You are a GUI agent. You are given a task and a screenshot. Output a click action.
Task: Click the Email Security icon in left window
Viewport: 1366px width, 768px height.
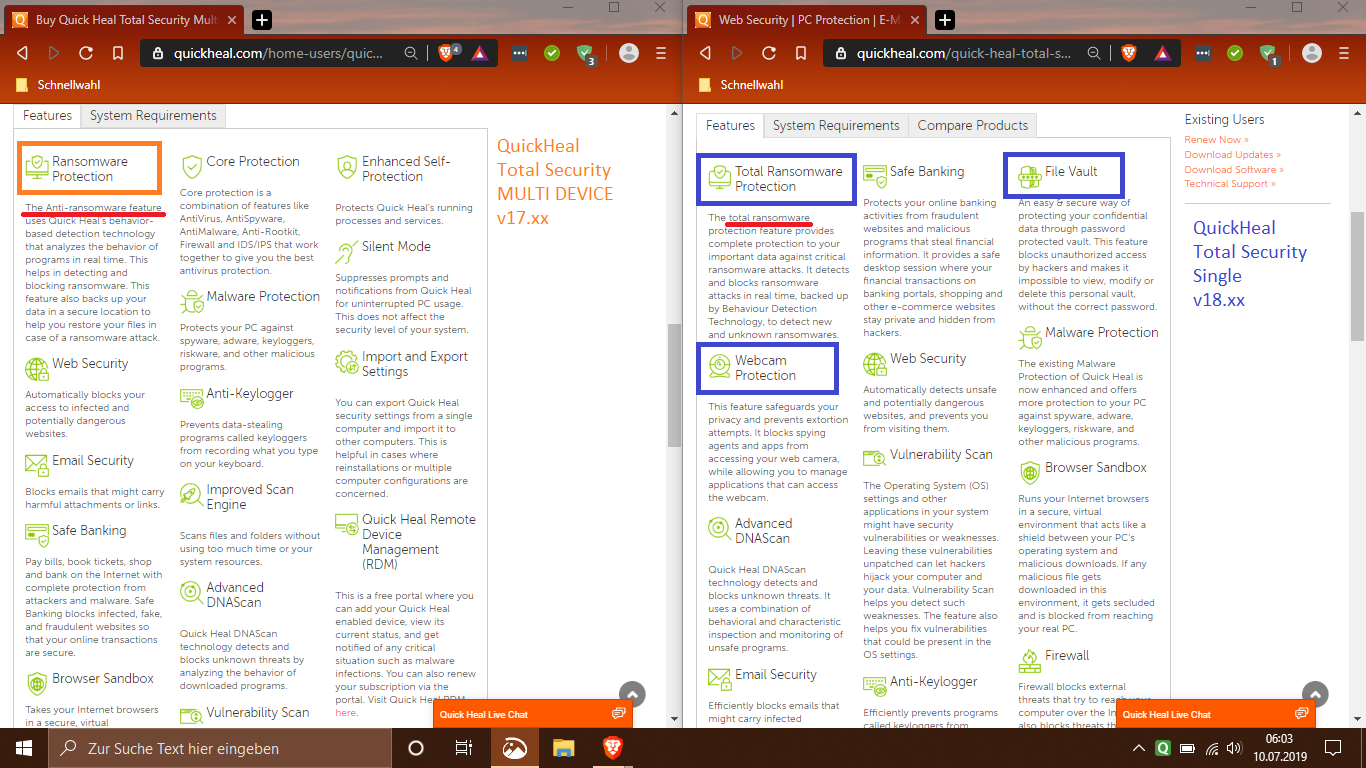tap(37, 465)
